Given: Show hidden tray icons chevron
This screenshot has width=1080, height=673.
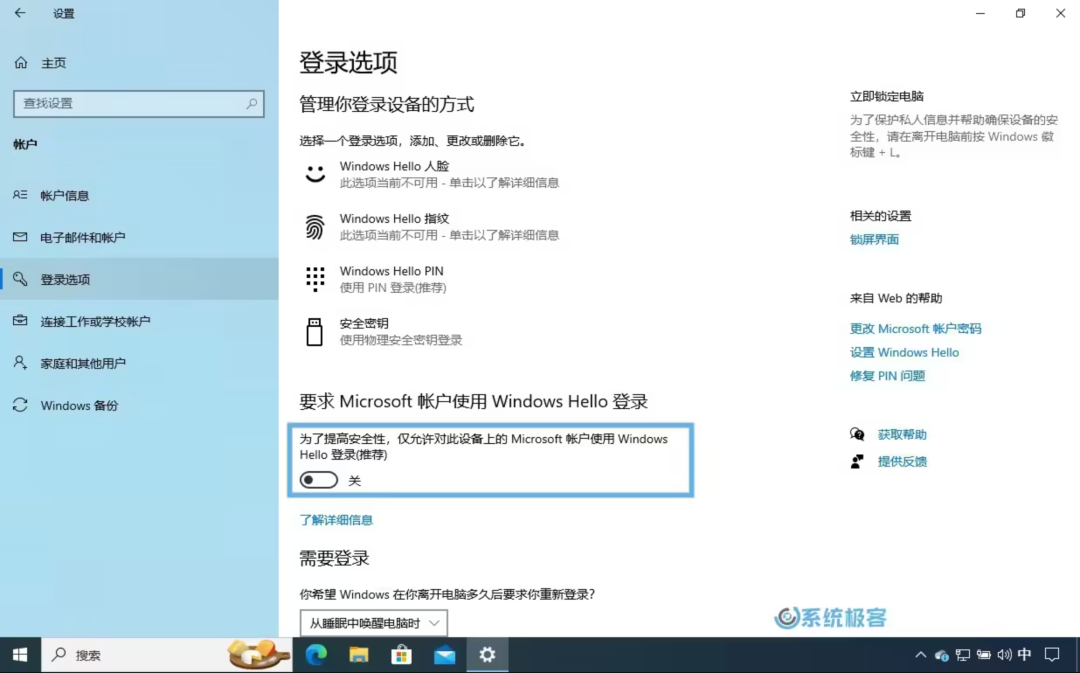Looking at the screenshot, I should (920, 655).
